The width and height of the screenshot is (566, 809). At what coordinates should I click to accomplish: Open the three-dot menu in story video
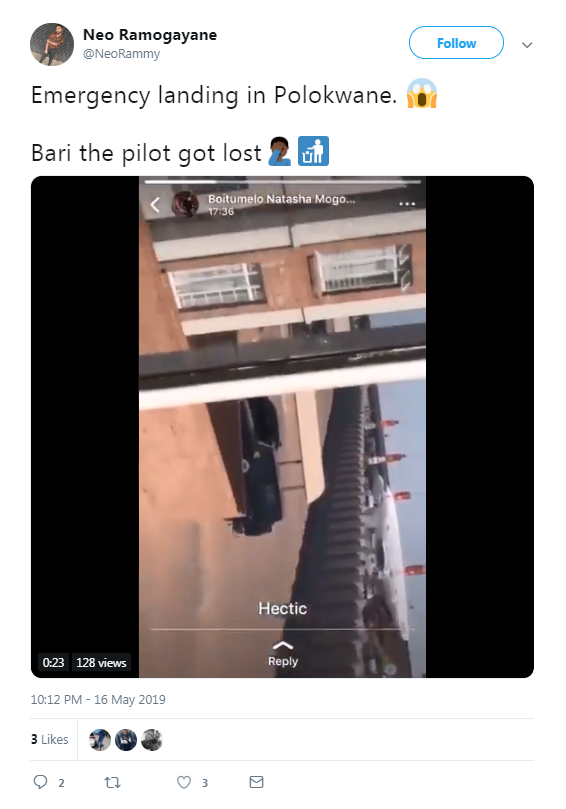point(407,204)
